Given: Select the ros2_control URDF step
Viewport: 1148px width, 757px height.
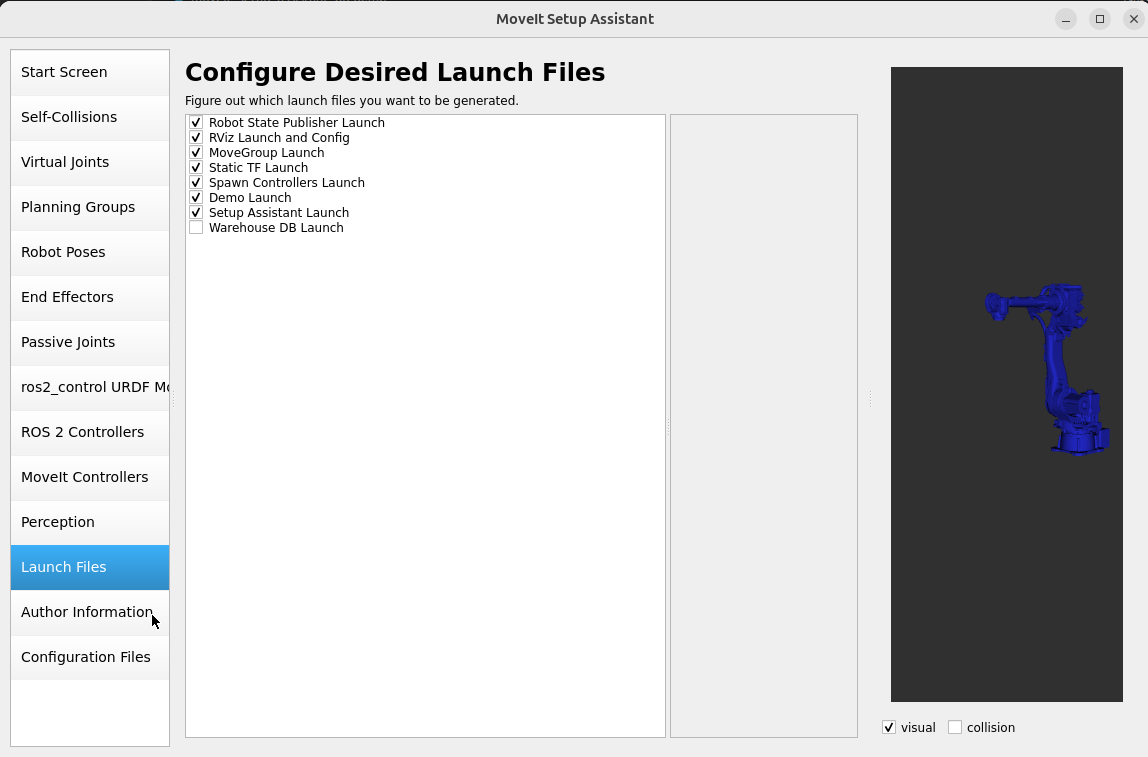Looking at the screenshot, I should [90, 387].
